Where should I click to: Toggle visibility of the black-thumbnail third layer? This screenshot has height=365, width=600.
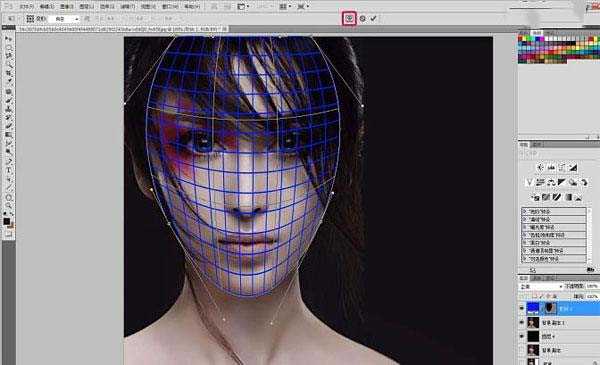tap(522, 336)
